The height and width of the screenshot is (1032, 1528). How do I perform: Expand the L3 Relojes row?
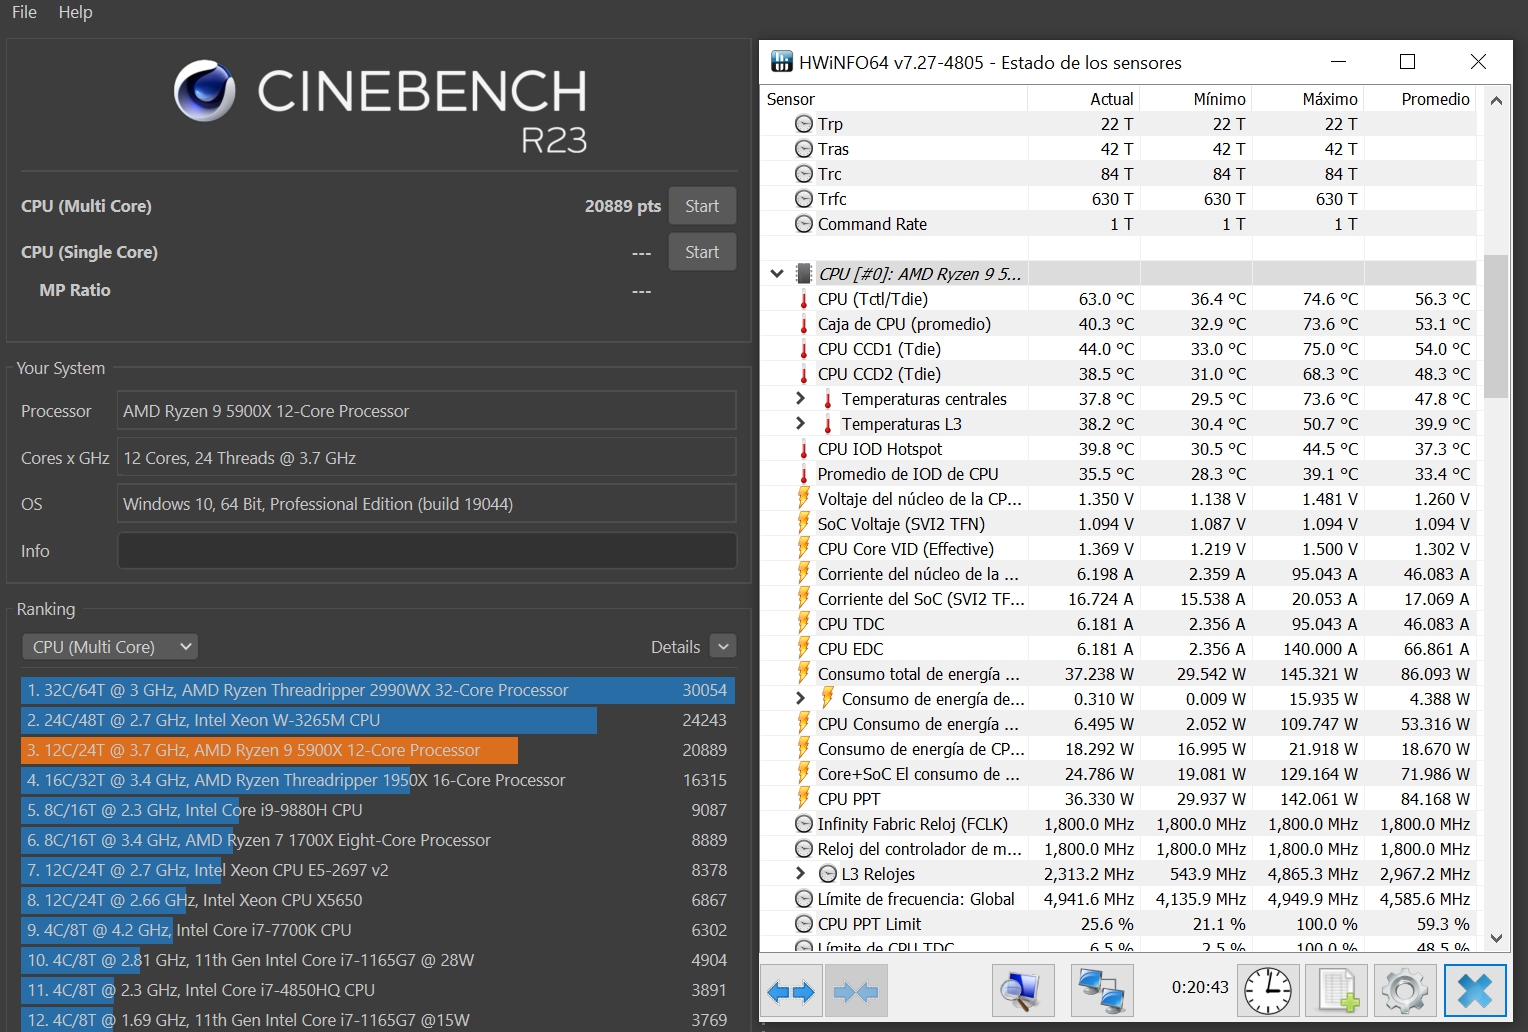[x=800, y=873]
